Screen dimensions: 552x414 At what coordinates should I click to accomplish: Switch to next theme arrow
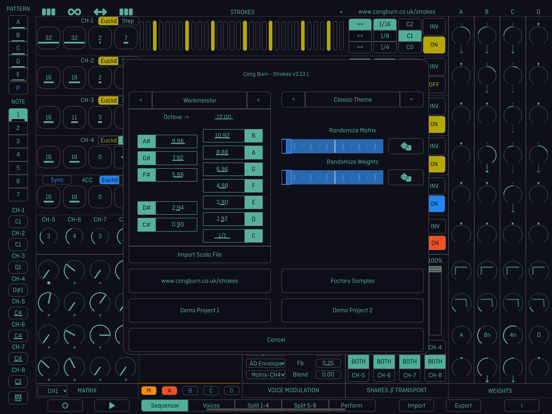coord(412,100)
